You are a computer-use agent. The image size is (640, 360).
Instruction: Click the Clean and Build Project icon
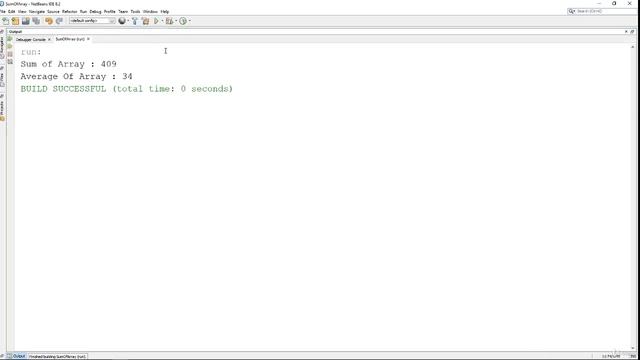coord(145,21)
